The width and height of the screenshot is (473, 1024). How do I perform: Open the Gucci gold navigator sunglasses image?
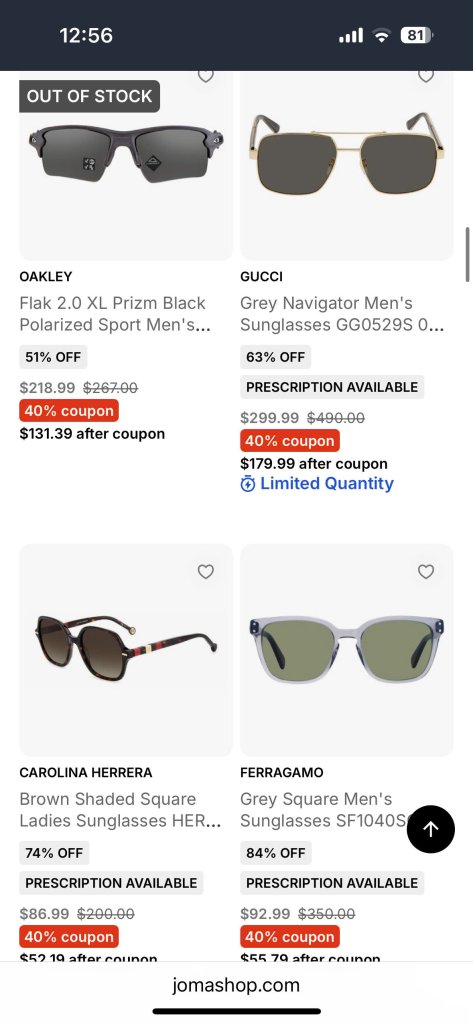pos(346,154)
